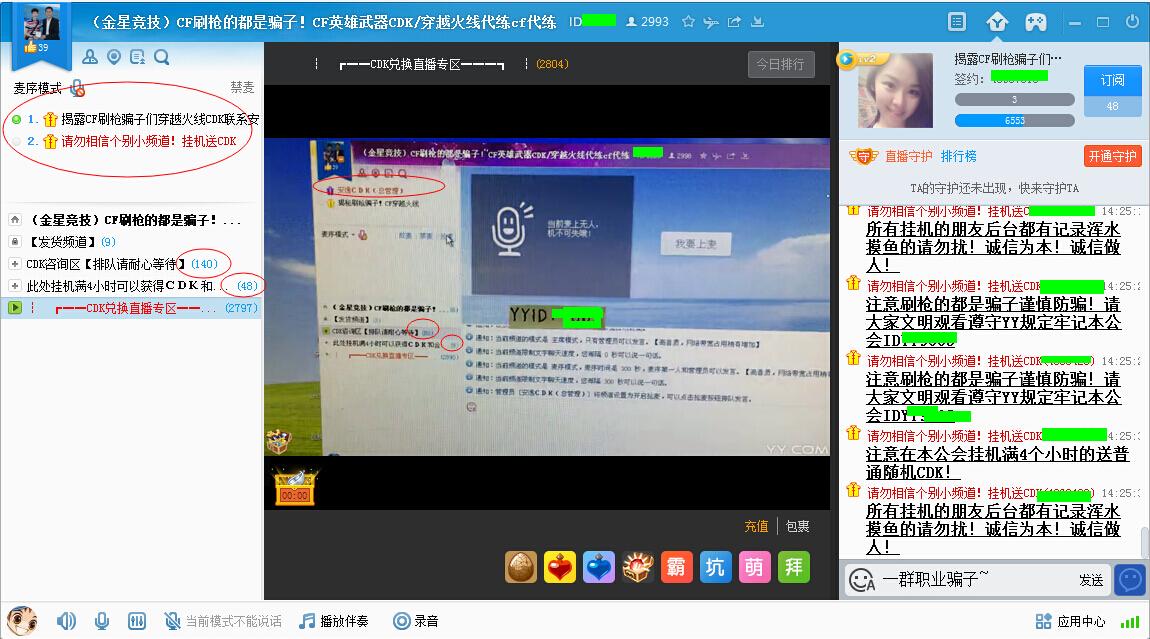Click the blue chat bubble icon beside 发送
1150x639 pixels.
point(1130,580)
